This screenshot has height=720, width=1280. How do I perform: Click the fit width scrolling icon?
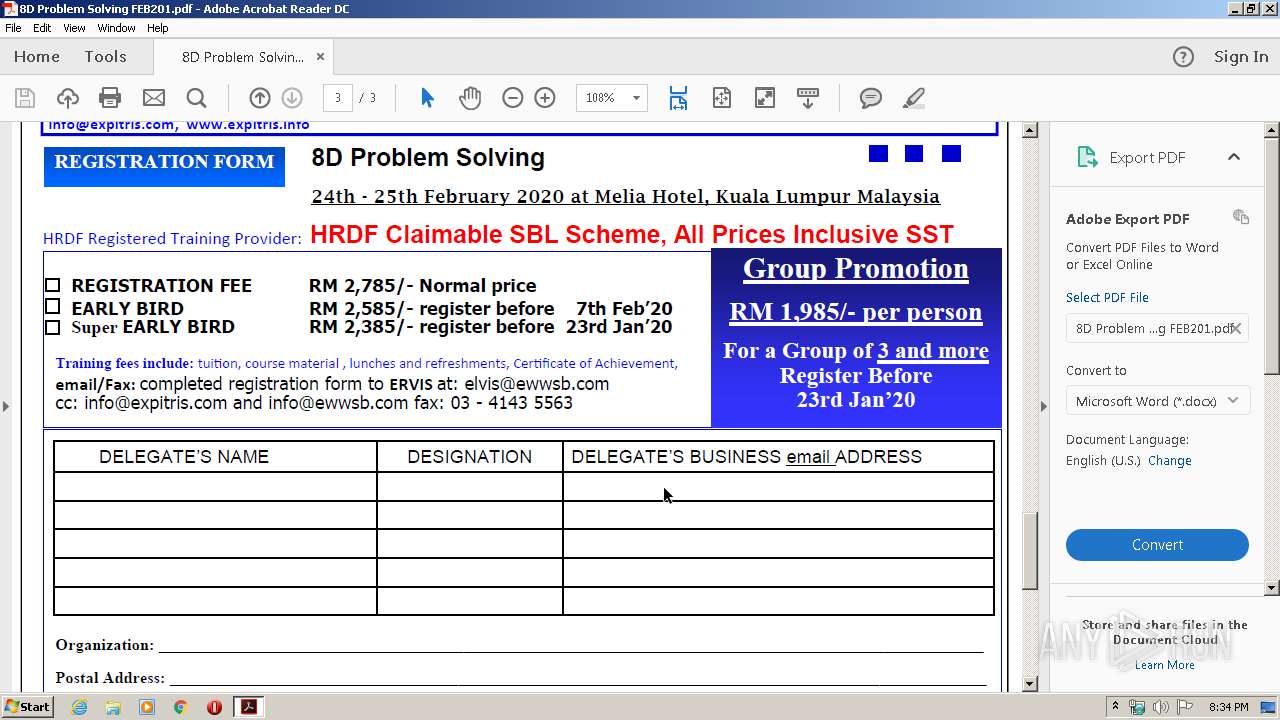[678, 98]
